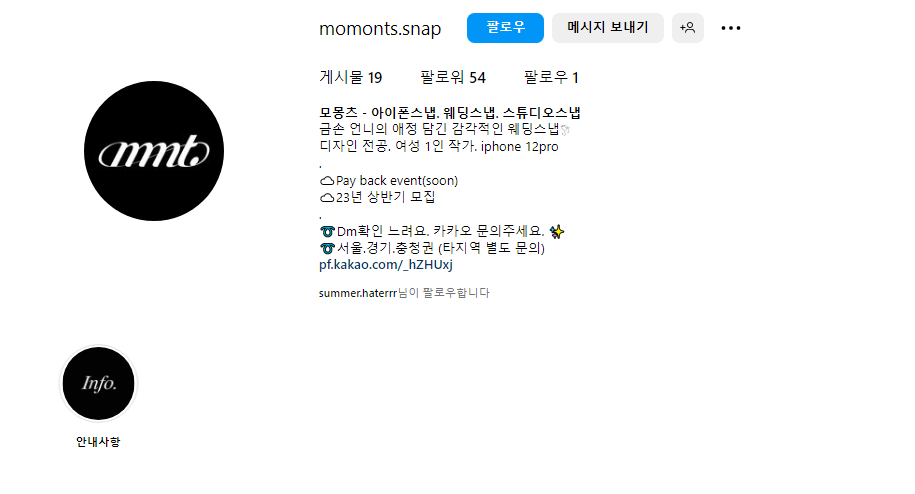Click the telephone emoji before Dm확인 line
The image size is (915, 494).
327,232
